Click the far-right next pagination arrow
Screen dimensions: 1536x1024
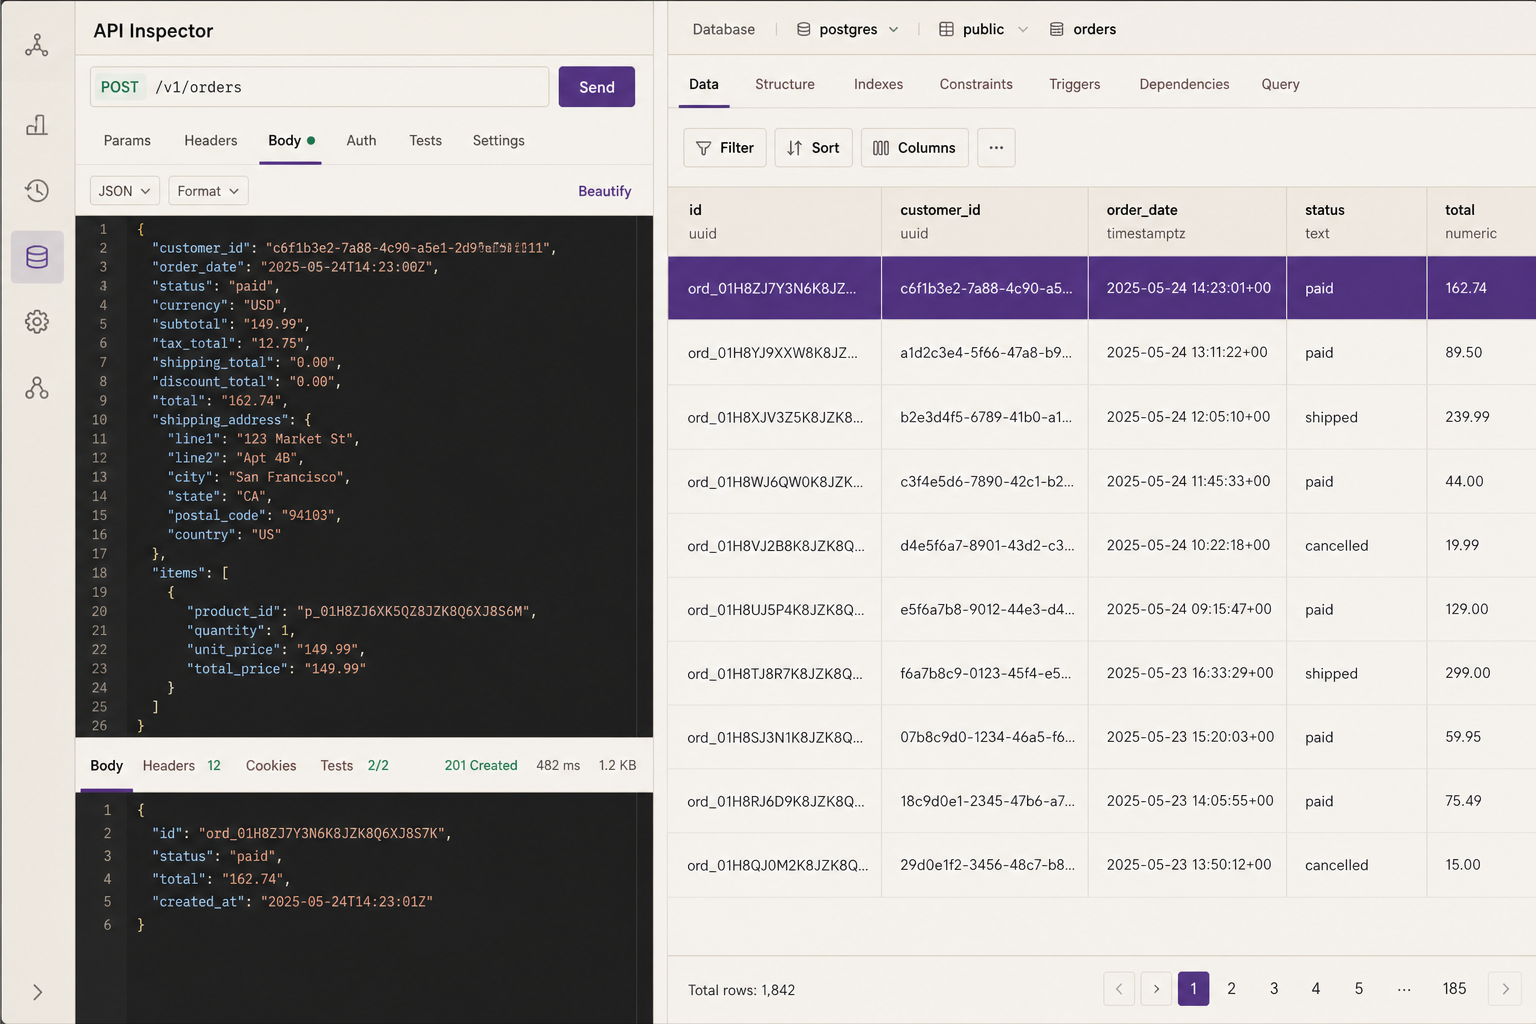coord(1505,989)
